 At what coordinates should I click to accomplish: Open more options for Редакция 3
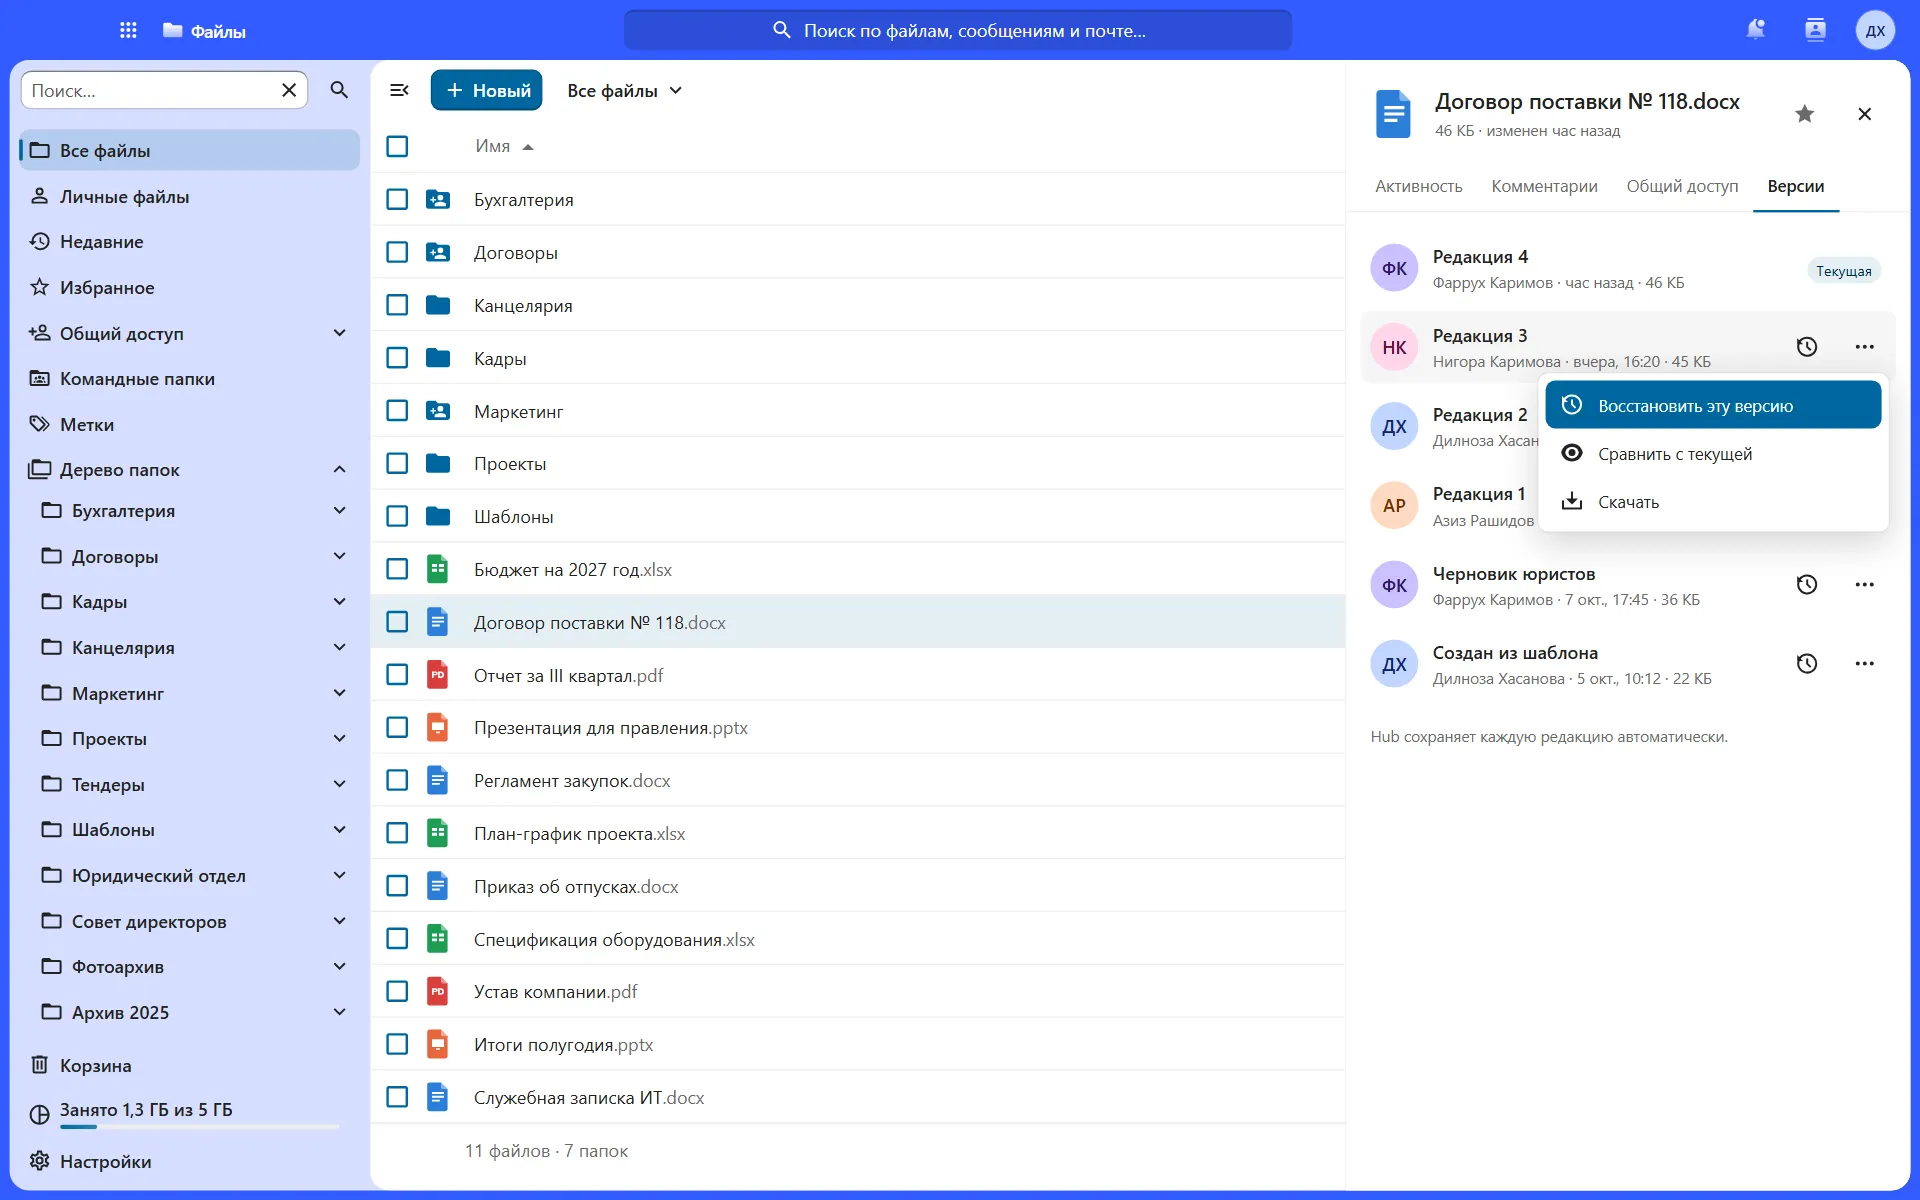1864,347
